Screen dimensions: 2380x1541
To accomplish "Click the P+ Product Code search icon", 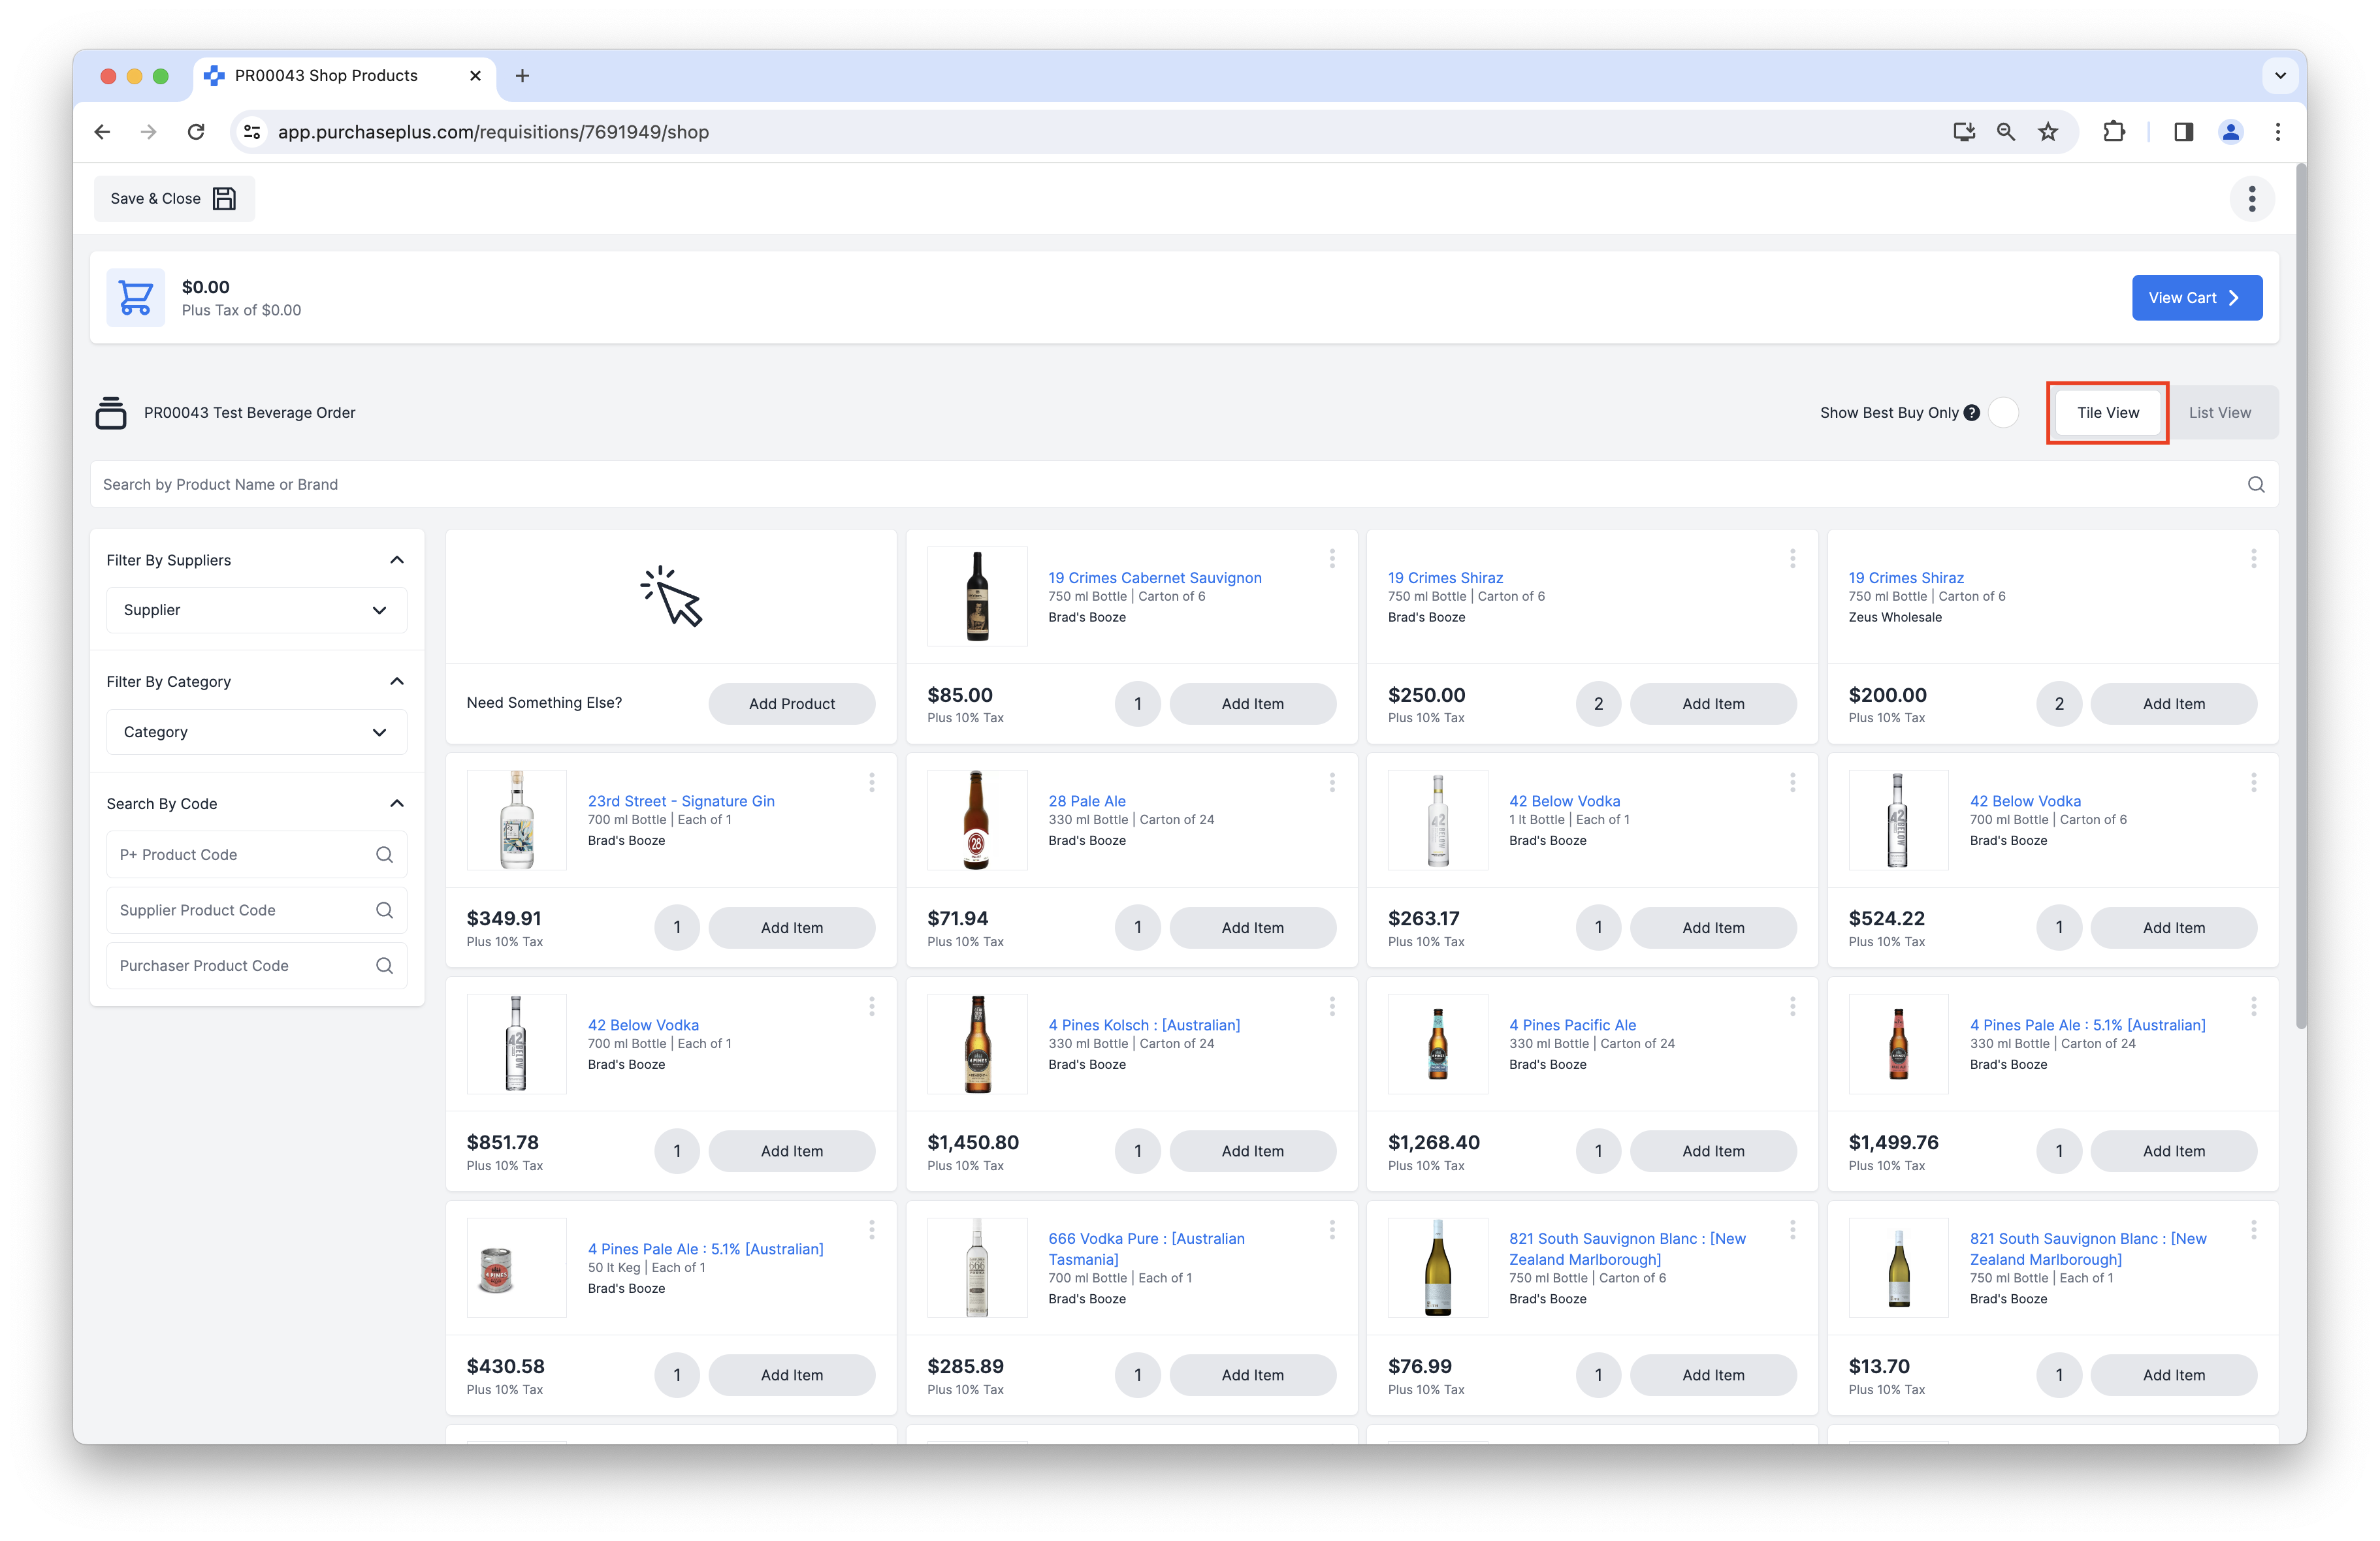I will 384,855.
